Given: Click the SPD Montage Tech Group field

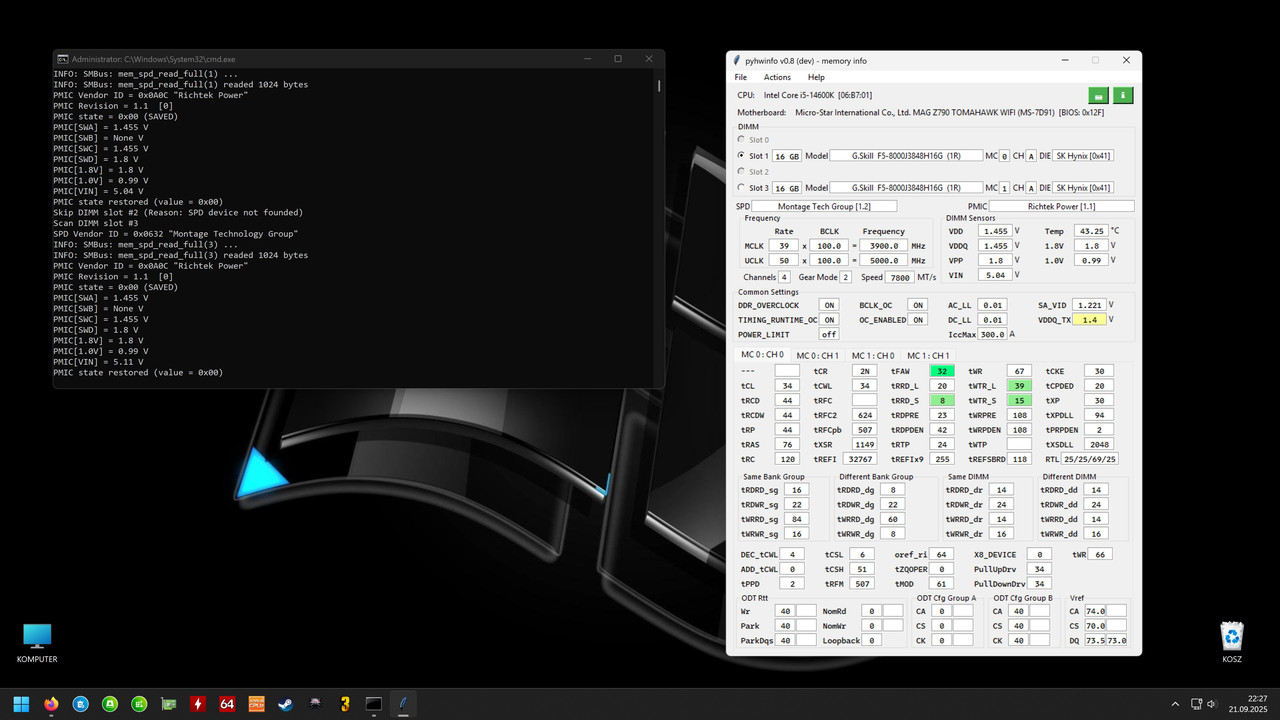Looking at the screenshot, I should point(824,206).
